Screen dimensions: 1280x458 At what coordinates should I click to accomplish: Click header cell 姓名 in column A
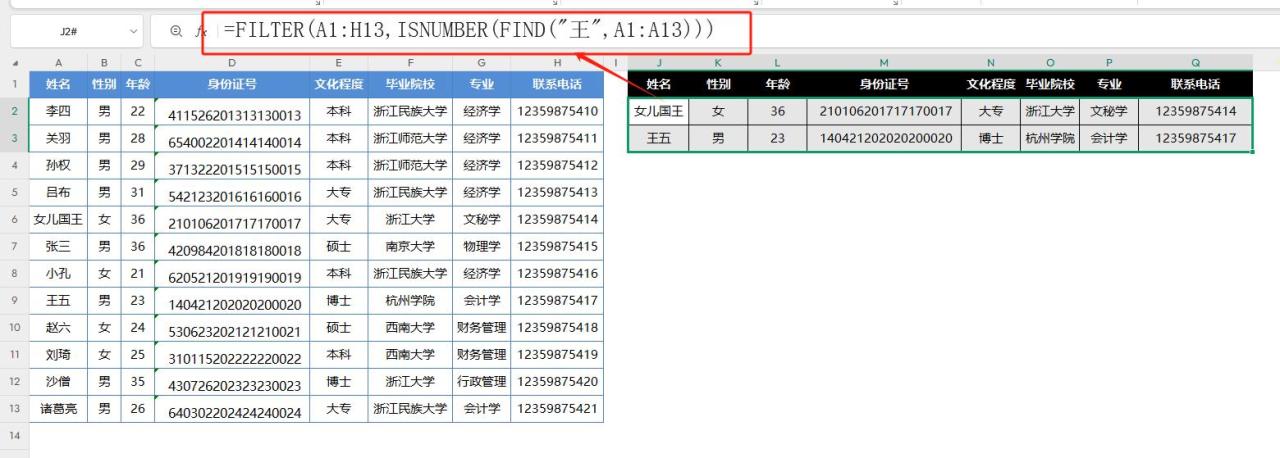click(58, 84)
